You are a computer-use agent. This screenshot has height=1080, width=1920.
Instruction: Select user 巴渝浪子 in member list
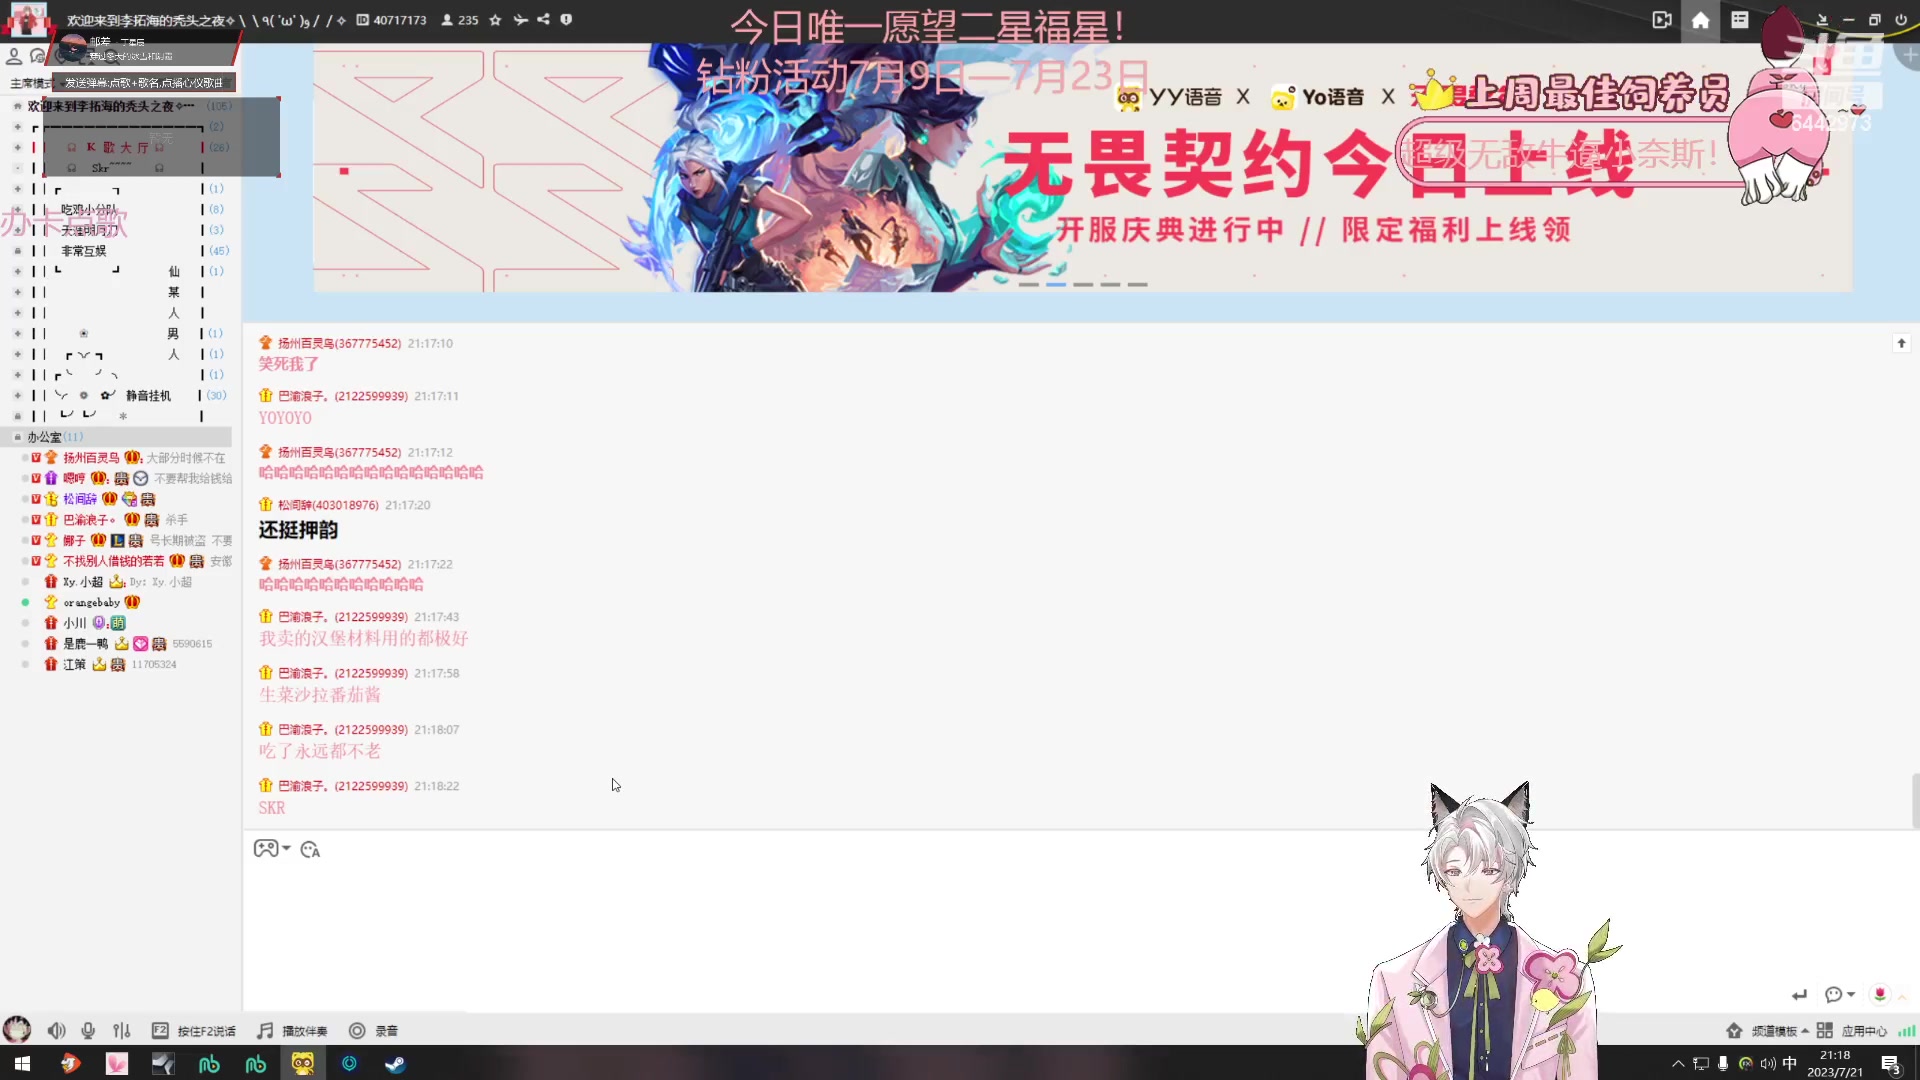(x=89, y=520)
